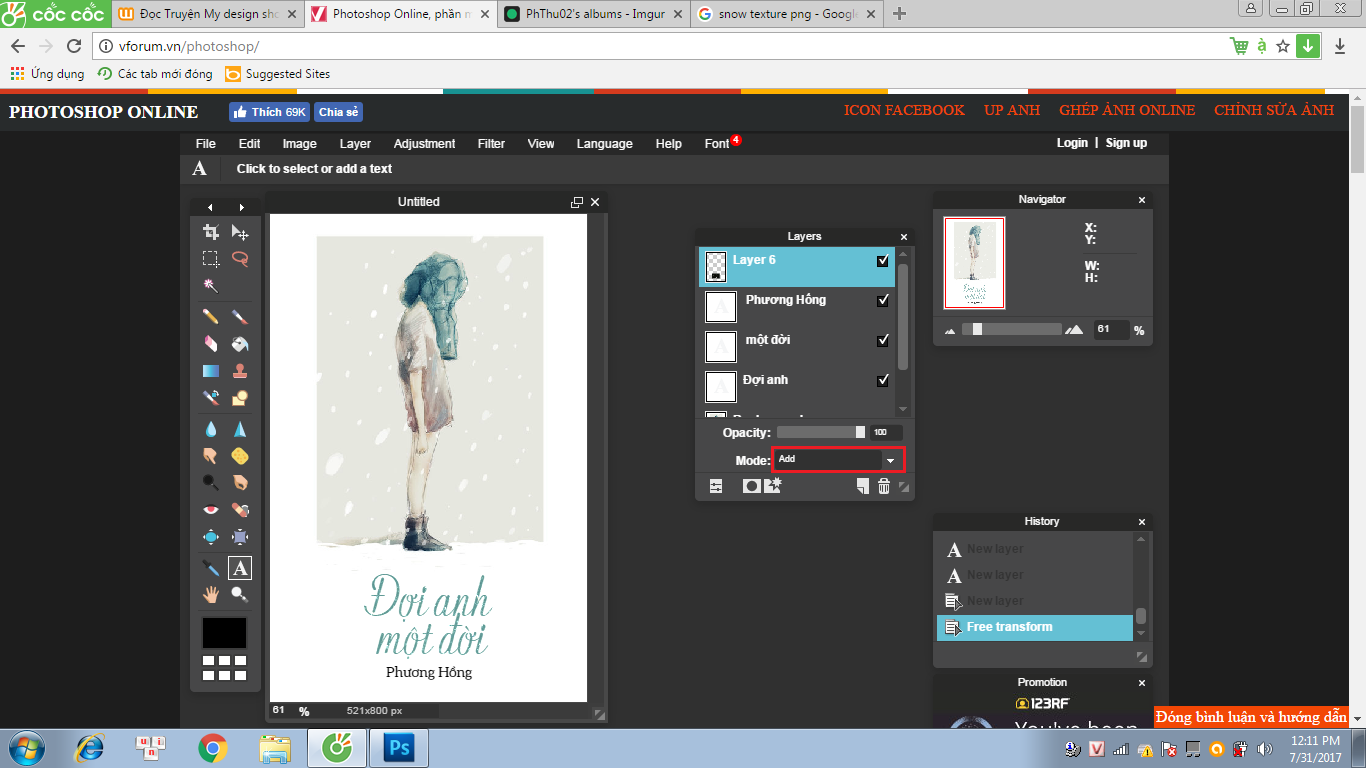Open the main color swatch
Screen dimensions: 1366x768
[225, 632]
